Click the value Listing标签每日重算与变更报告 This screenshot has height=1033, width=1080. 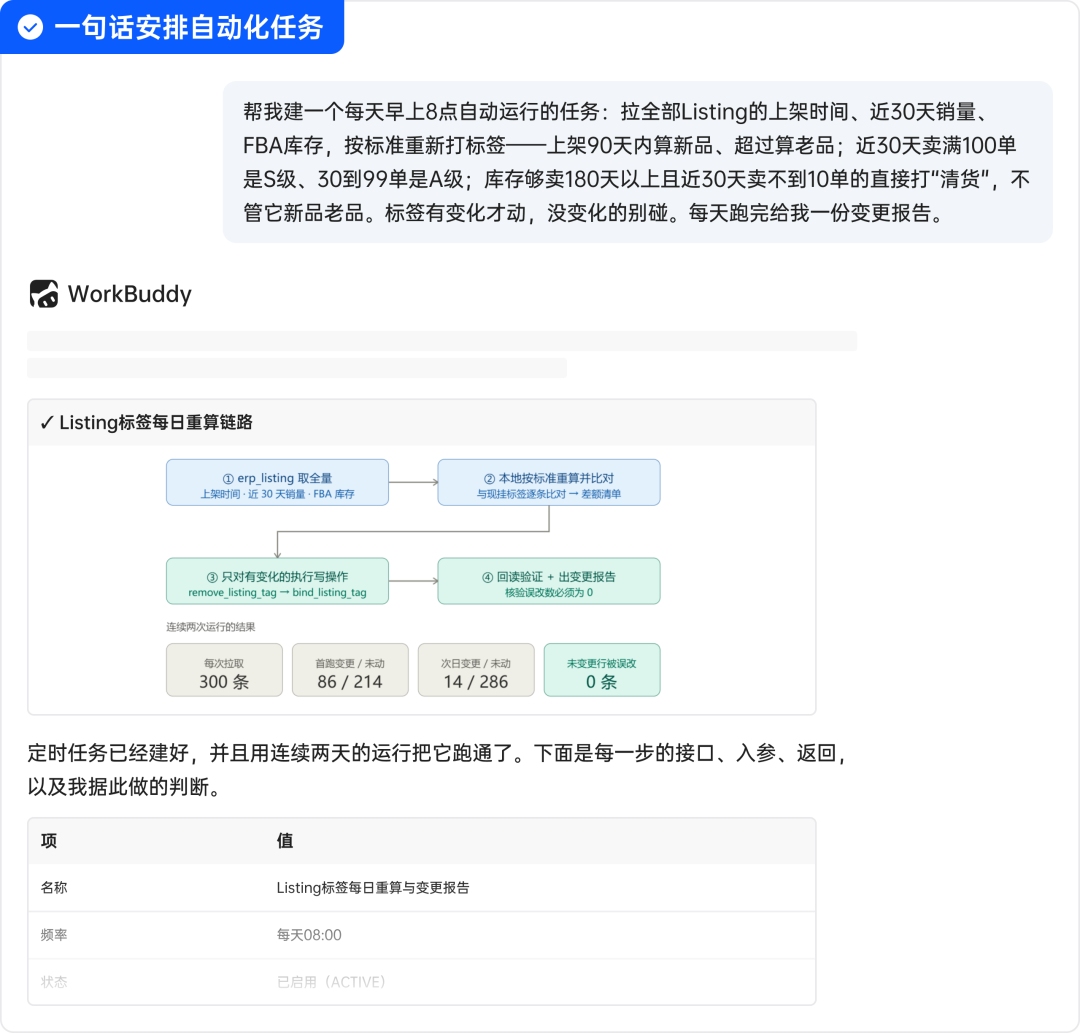click(x=373, y=888)
